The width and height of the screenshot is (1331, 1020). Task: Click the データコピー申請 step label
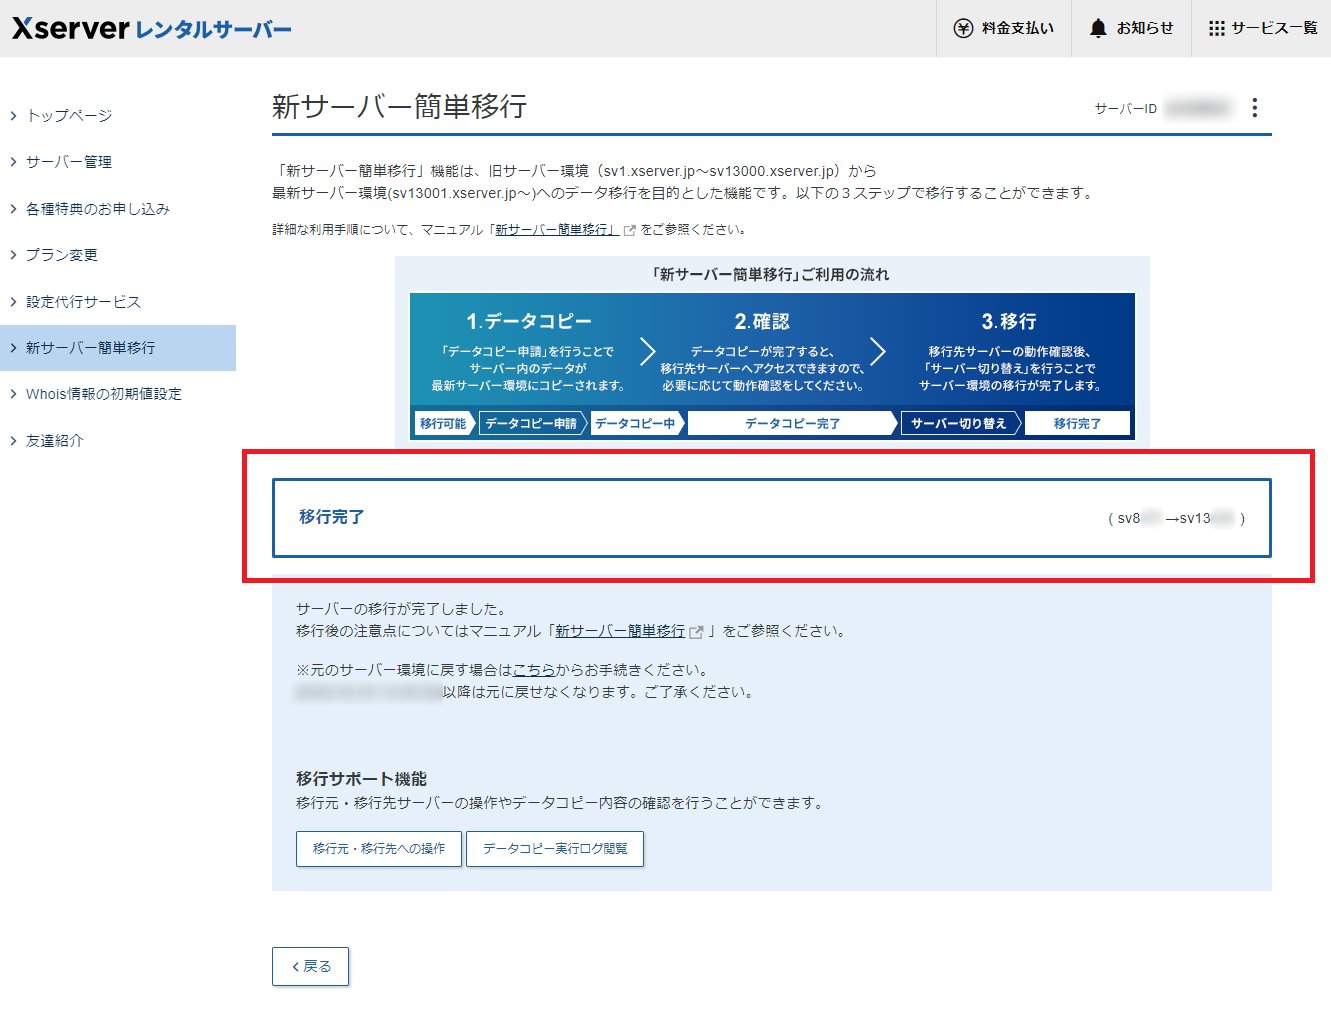[x=531, y=424]
